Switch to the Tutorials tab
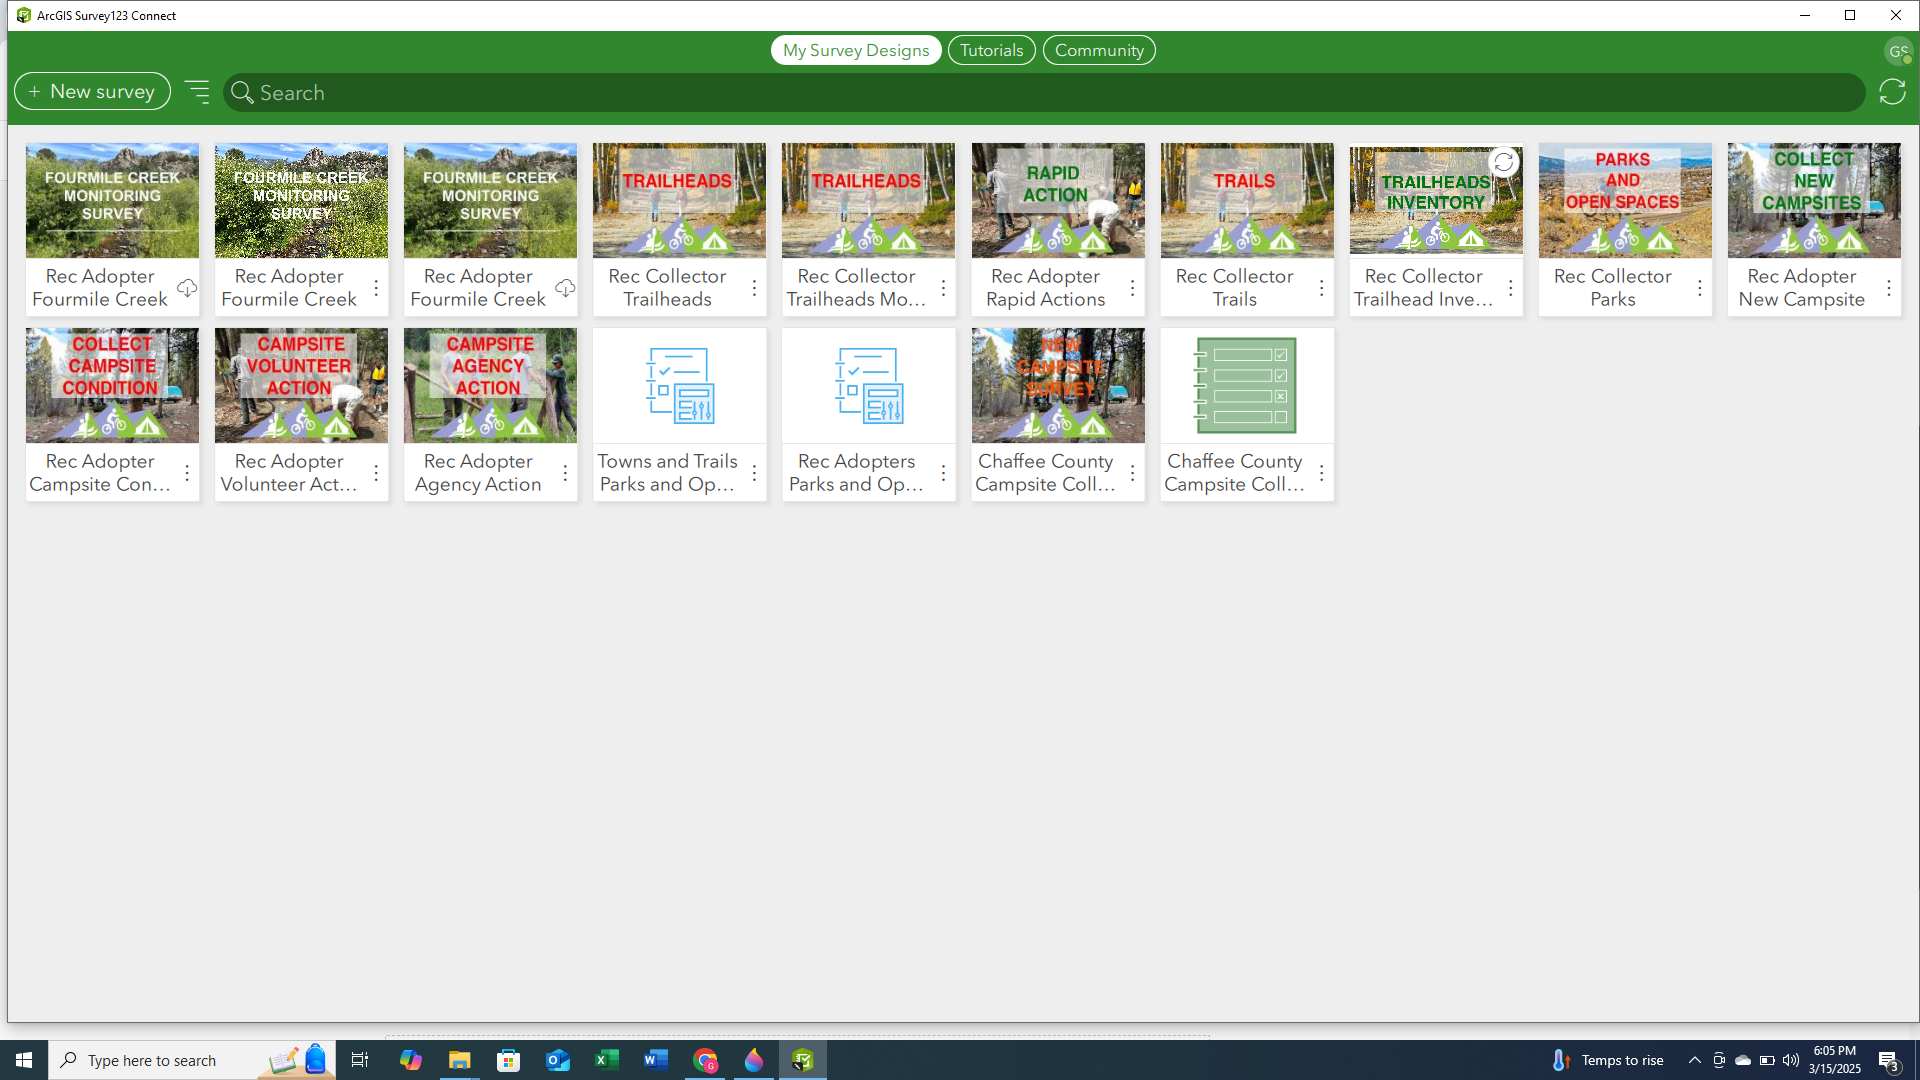The width and height of the screenshot is (1920, 1080). pyautogui.click(x=991, y=50)
